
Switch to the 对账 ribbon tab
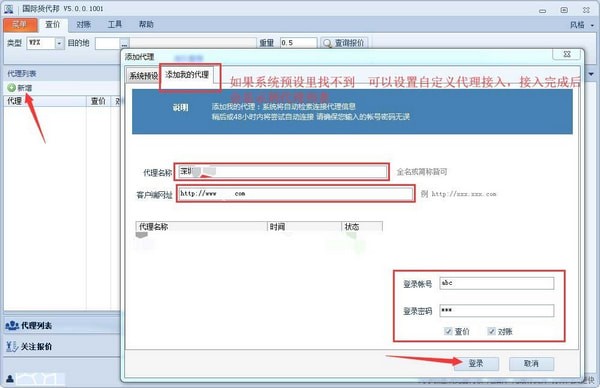tap(83, 25)
